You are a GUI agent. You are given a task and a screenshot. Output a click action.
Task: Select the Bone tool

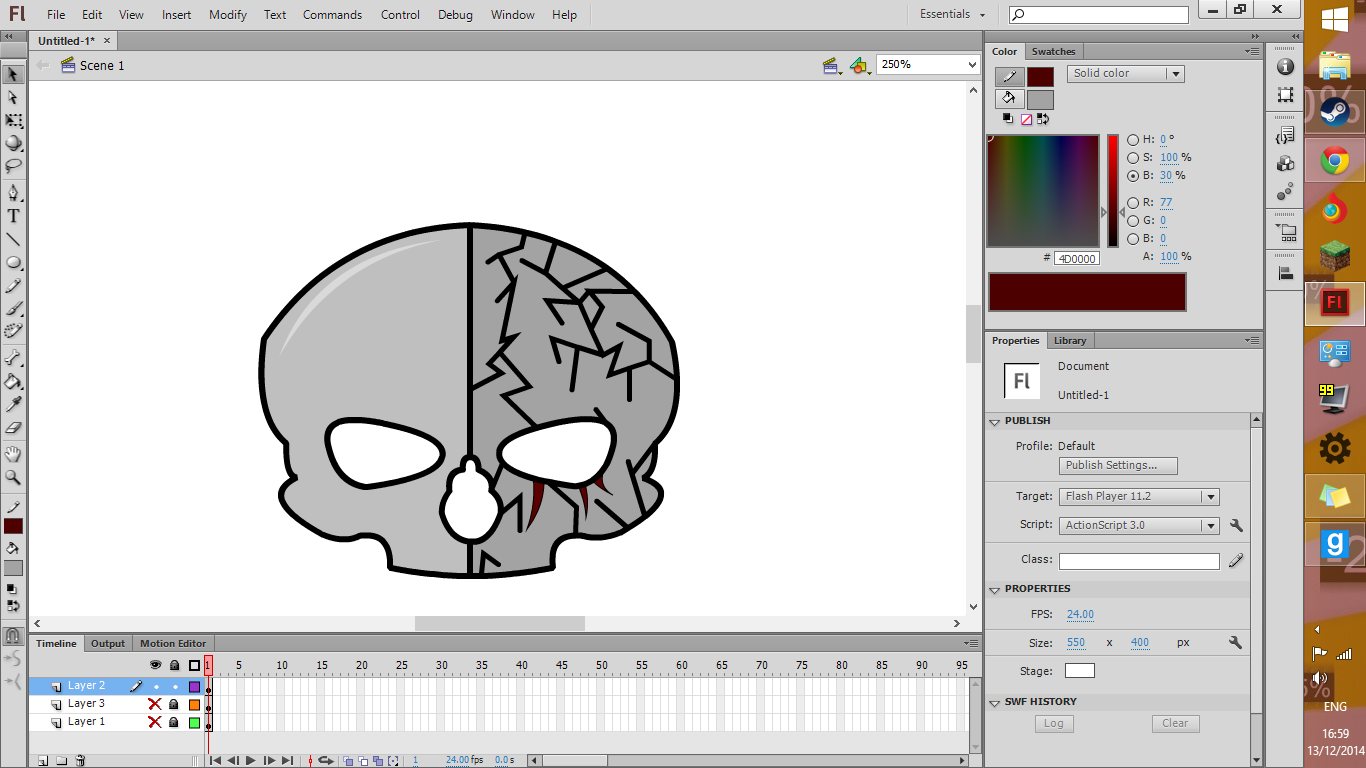pos(13,358)
